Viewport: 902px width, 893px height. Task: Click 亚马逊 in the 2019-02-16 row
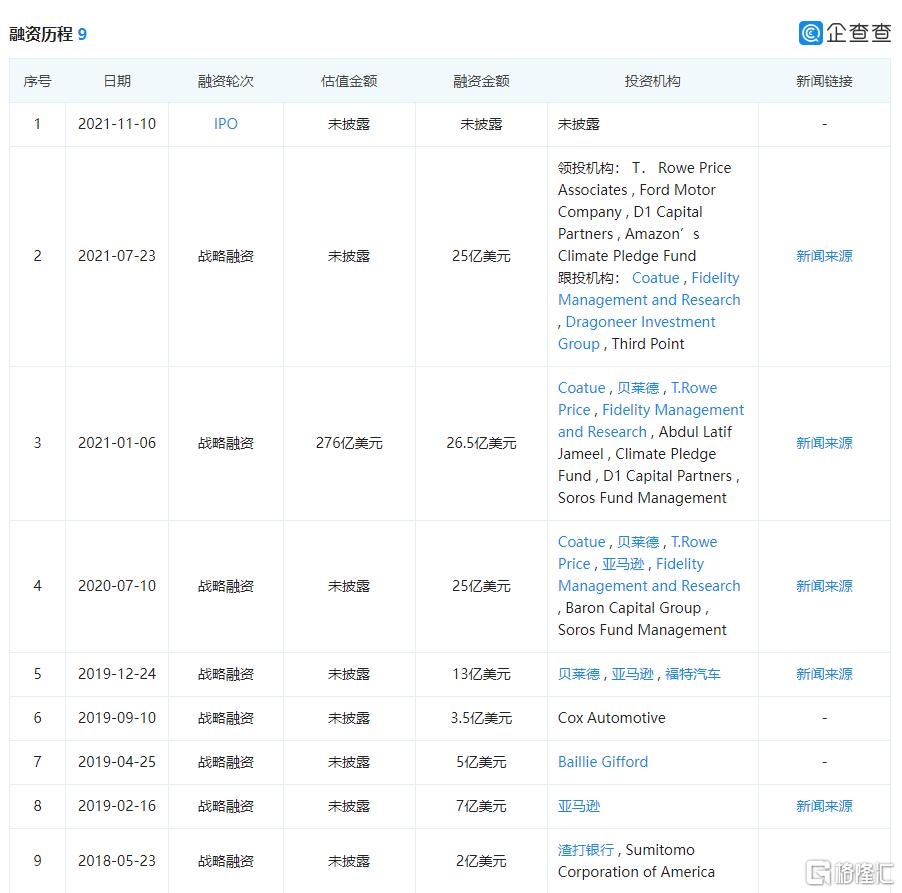click(x=579, y=806)
